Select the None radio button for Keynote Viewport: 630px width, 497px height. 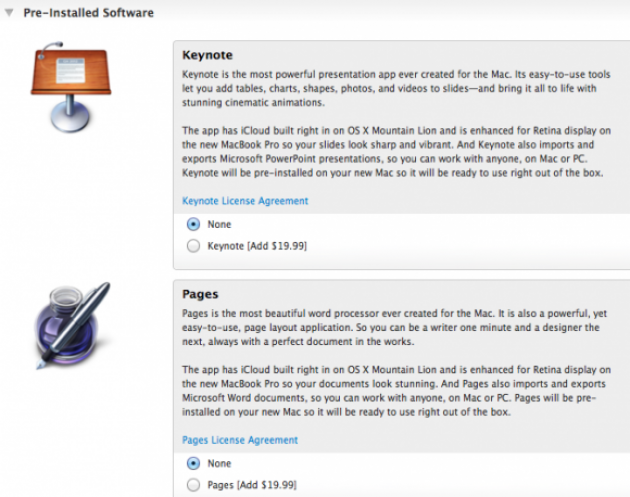tap(193, 224)
